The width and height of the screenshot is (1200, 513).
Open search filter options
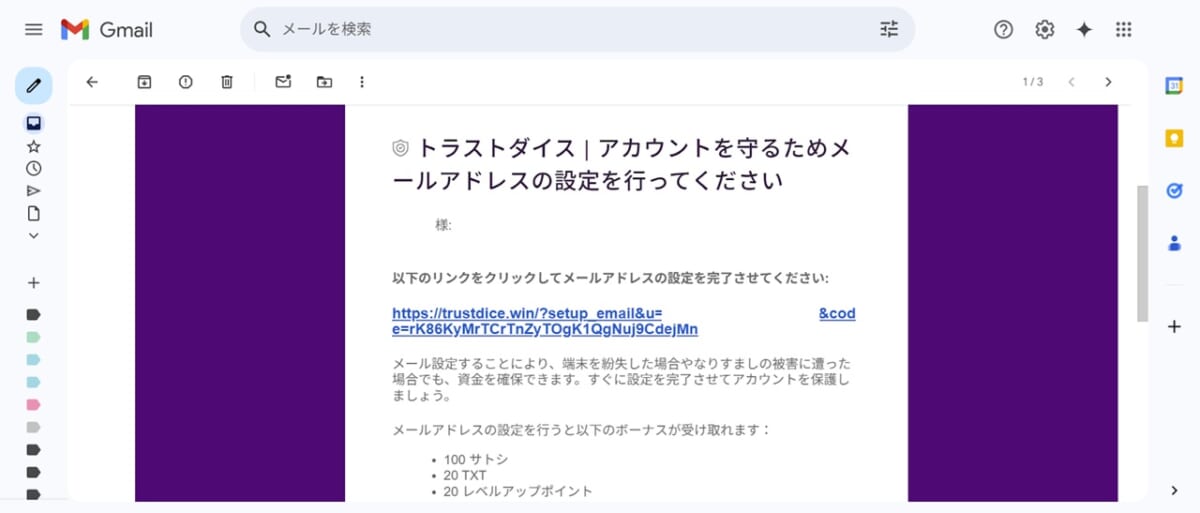click(x=889, y=30)
